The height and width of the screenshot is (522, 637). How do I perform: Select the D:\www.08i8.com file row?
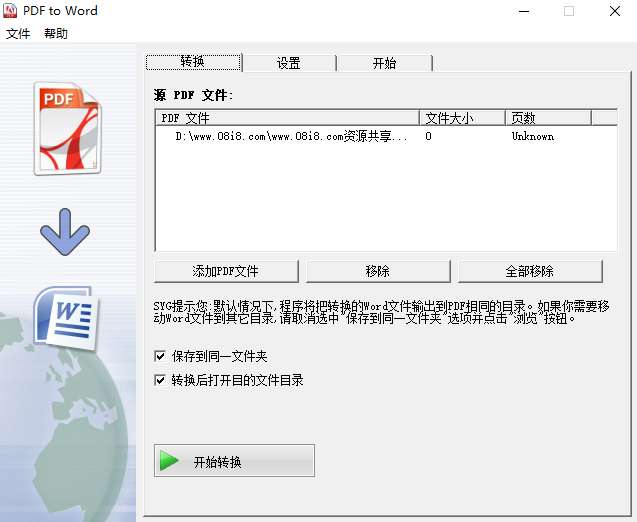[x=386, y=136]
